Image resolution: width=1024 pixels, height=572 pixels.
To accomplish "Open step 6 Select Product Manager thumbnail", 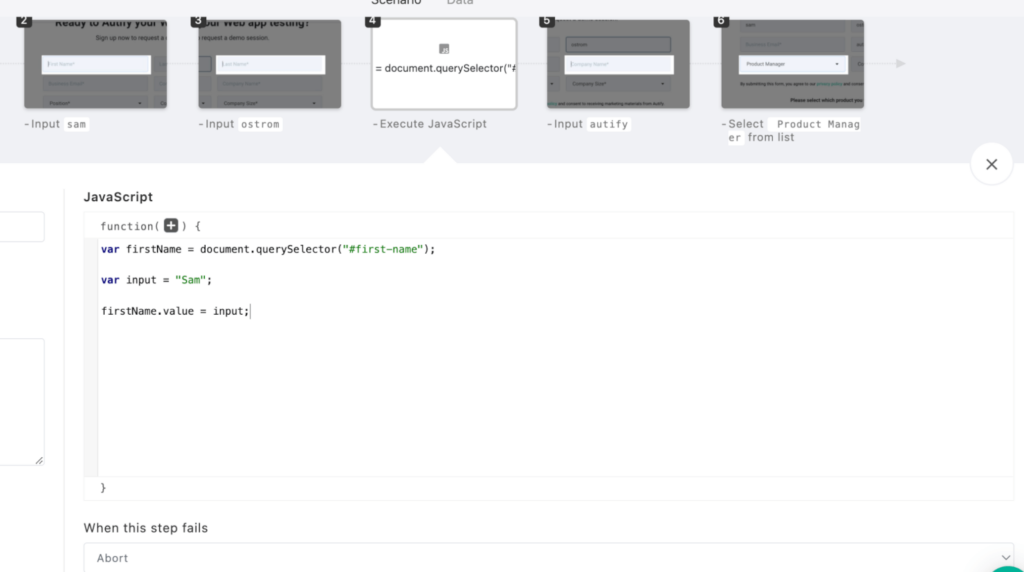I will tap(793, 63).
